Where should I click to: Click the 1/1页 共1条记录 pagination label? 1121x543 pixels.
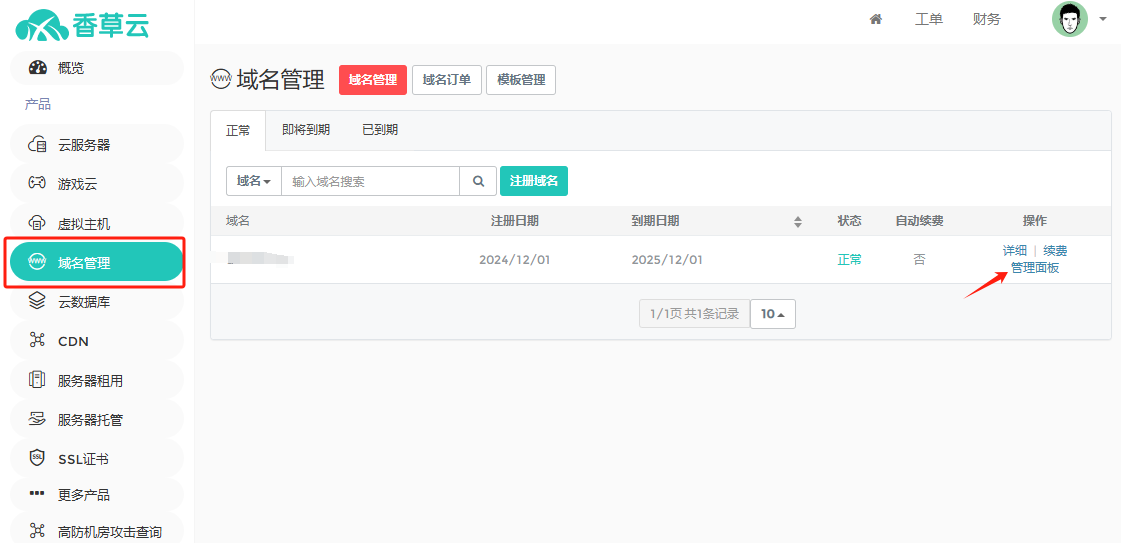point(694,314)
